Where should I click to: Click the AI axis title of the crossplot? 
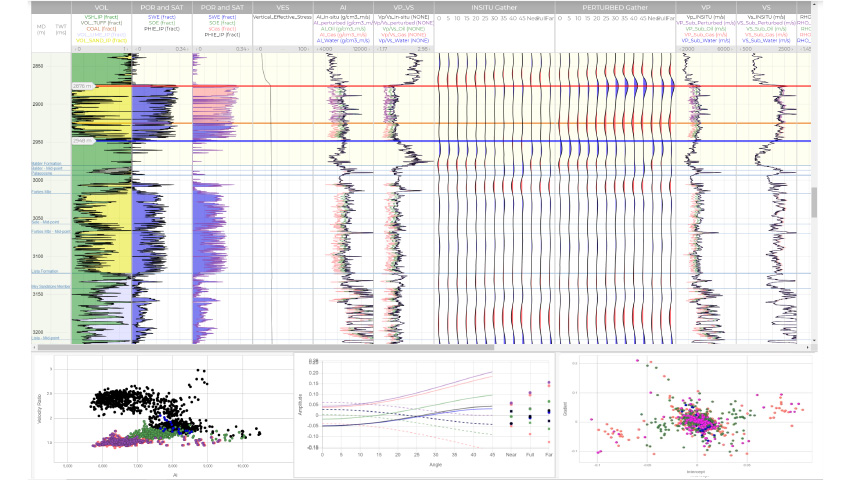tap(175, 475)
